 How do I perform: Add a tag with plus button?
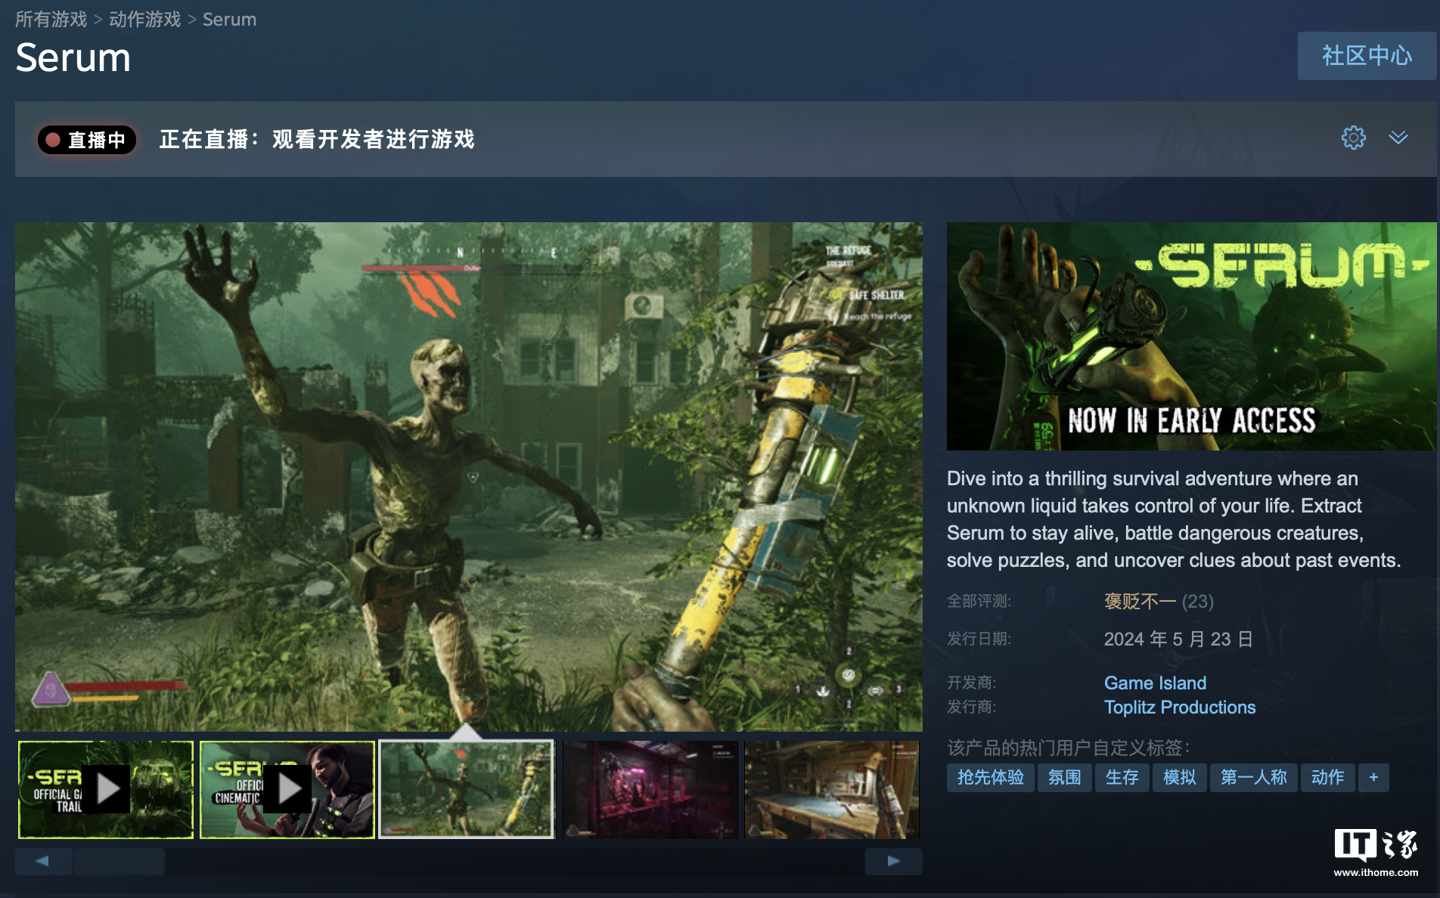[1374, 777]
